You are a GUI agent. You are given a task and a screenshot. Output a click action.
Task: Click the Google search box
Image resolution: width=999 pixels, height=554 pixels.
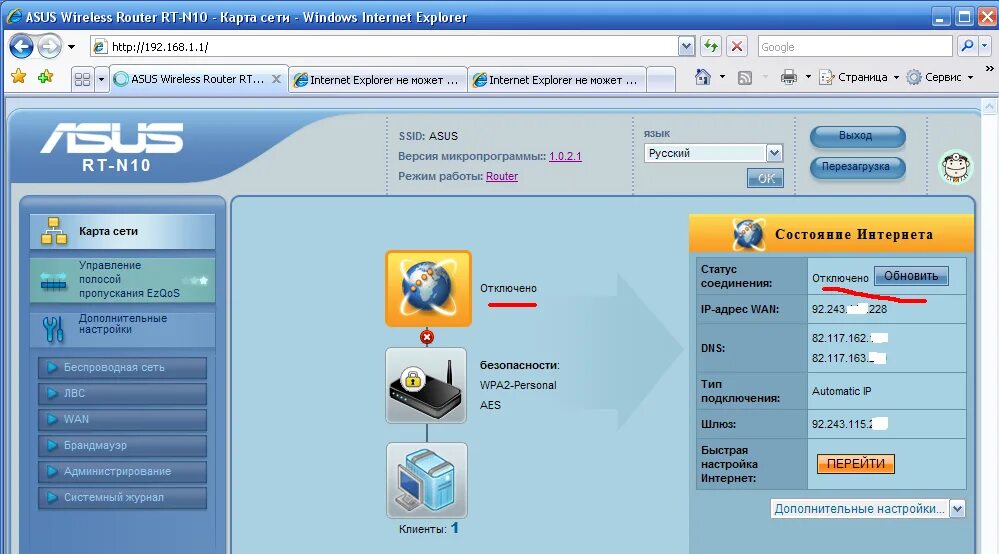(x=854, y=46)
